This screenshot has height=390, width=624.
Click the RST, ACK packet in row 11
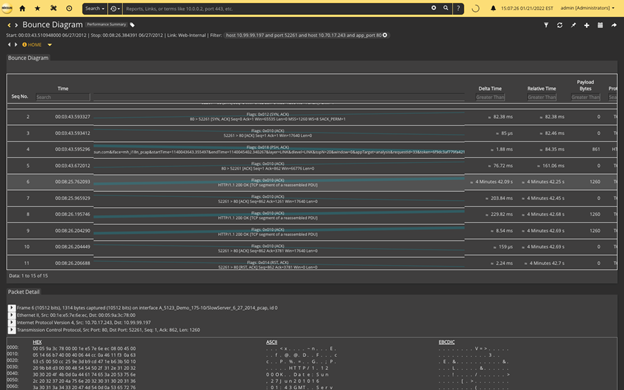(x=279, y=264)
